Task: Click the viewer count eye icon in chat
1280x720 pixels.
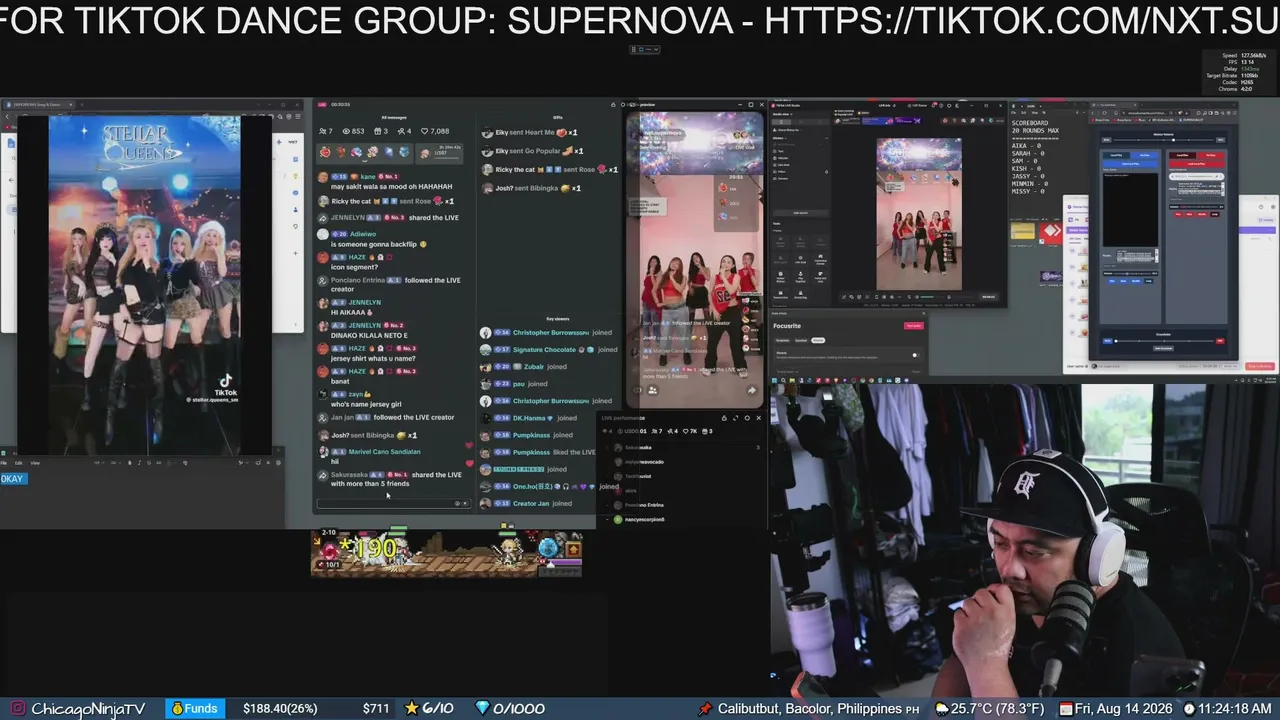Action: (x=346, y=131)
